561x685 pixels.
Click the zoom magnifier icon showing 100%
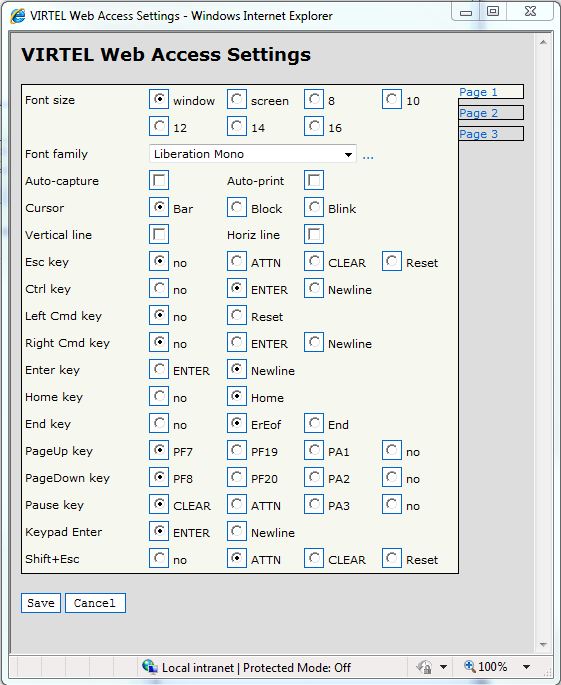click(x=470, y=666)
